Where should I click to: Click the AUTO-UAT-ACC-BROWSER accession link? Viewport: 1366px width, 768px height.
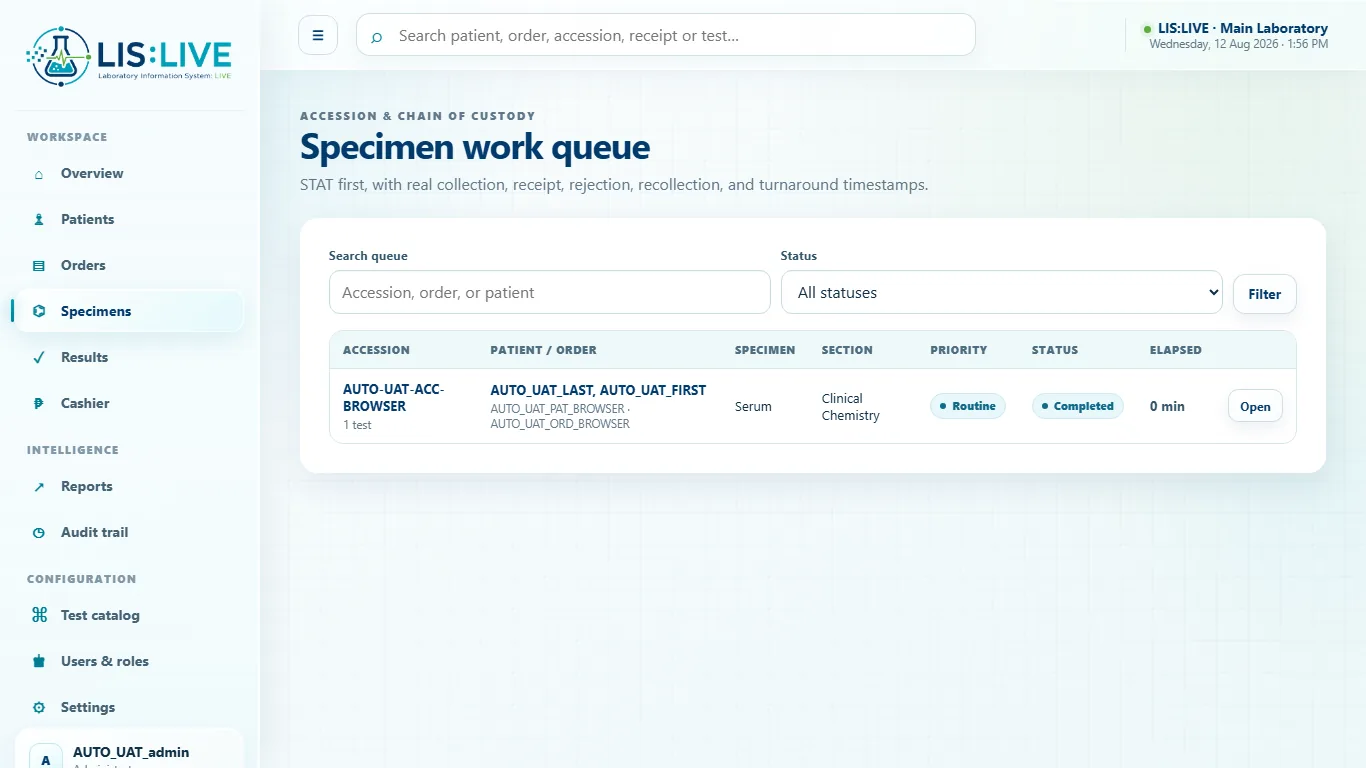pos(393,398)
